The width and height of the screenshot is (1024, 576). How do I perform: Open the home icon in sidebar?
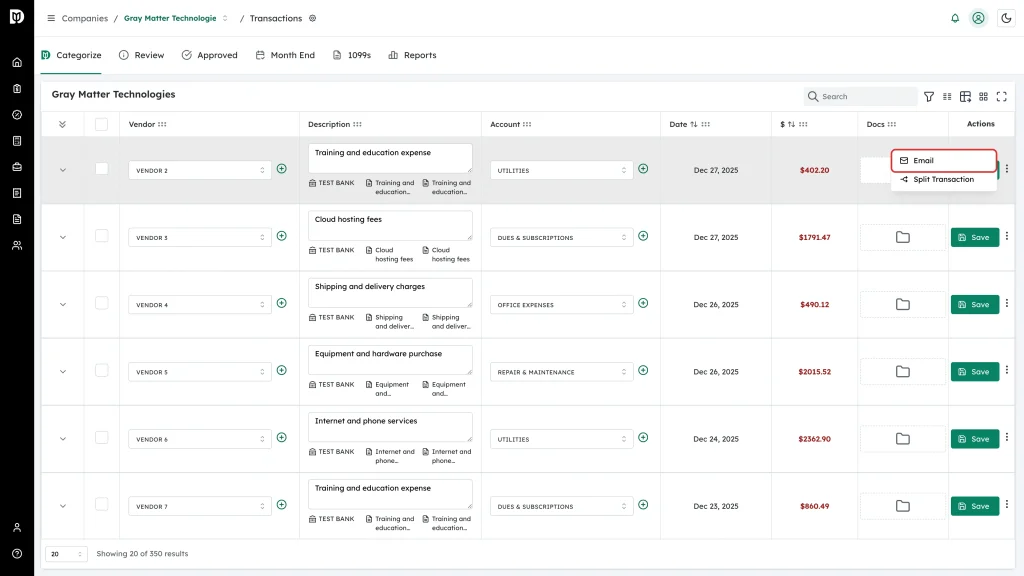[17, 63]
